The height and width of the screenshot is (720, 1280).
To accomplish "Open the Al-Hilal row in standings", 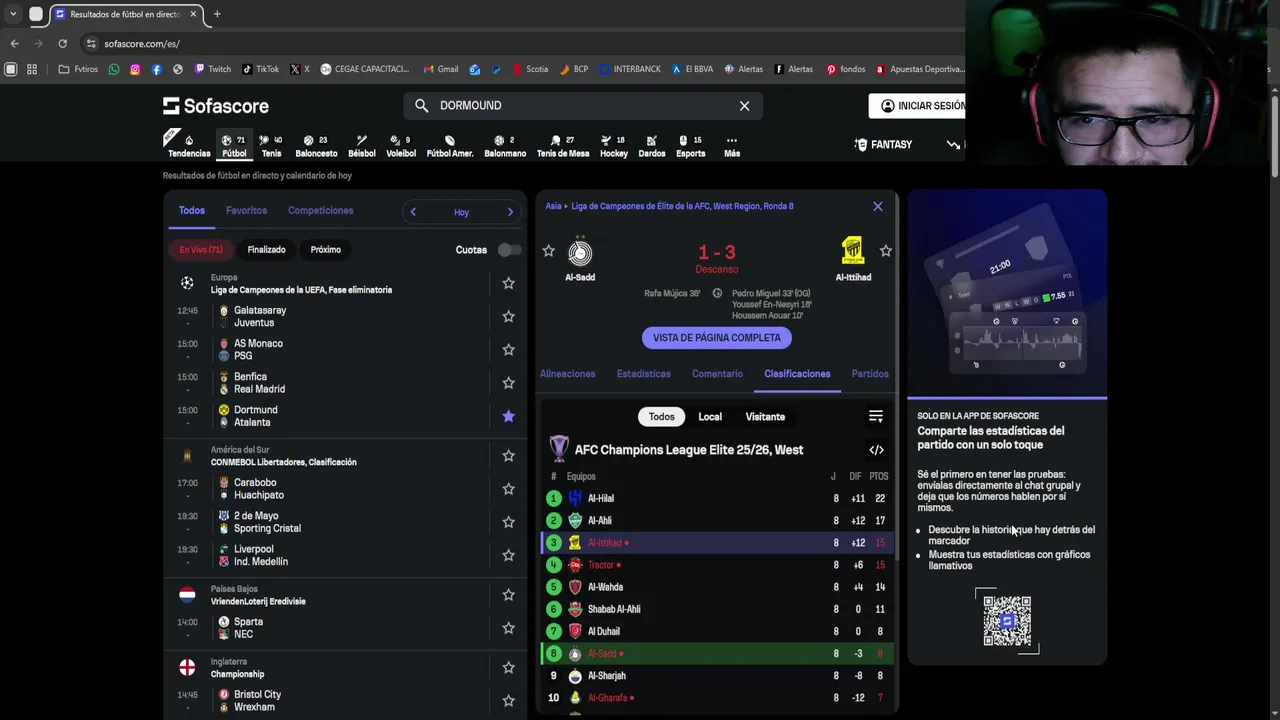I will [x=717, y=498].
